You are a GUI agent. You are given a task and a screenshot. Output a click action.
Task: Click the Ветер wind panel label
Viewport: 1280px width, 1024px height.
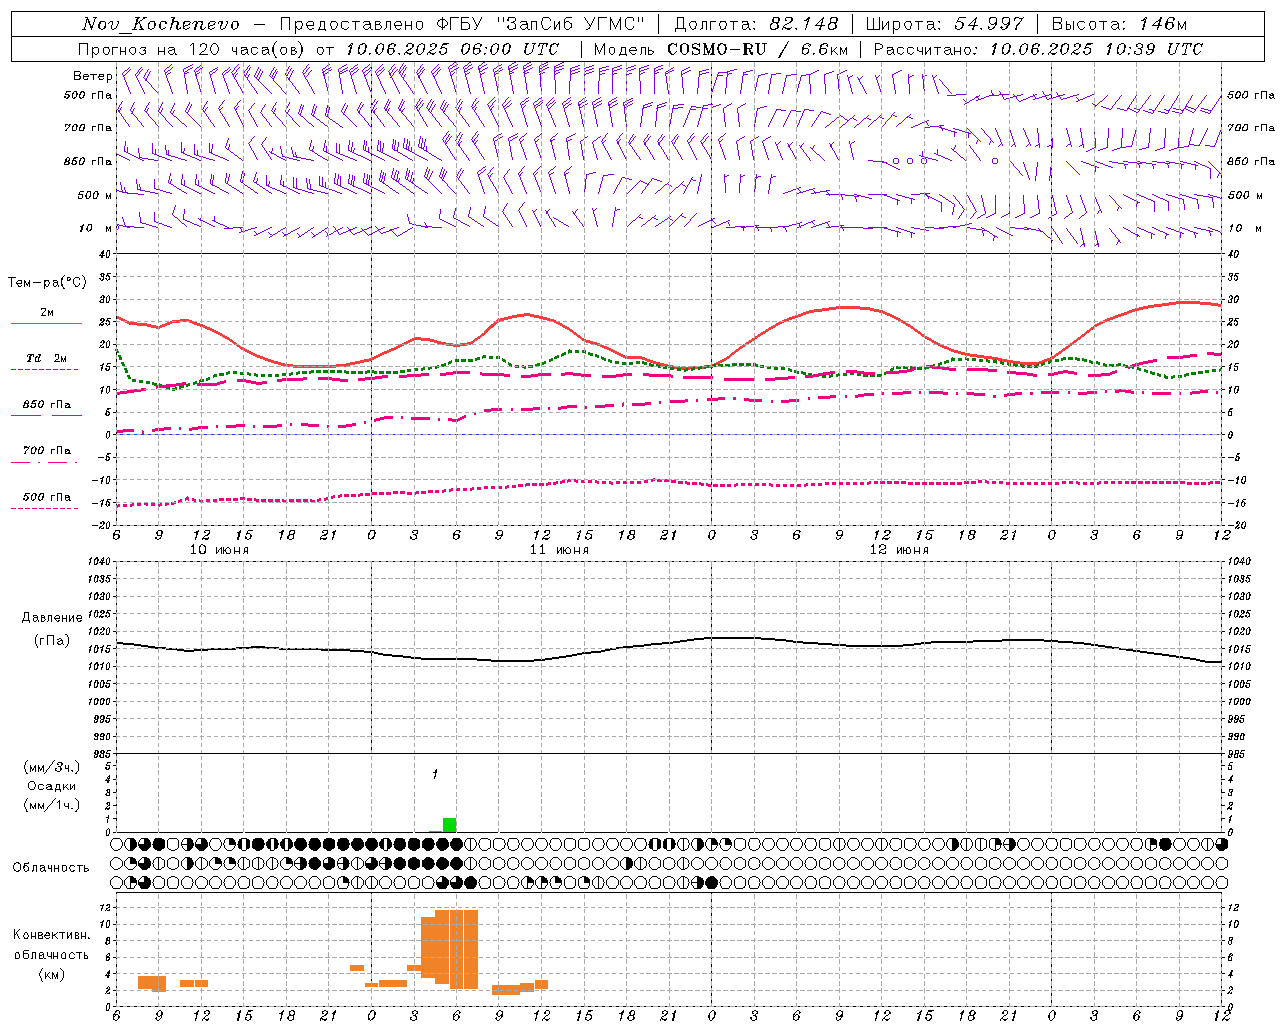tap(92, 76)
